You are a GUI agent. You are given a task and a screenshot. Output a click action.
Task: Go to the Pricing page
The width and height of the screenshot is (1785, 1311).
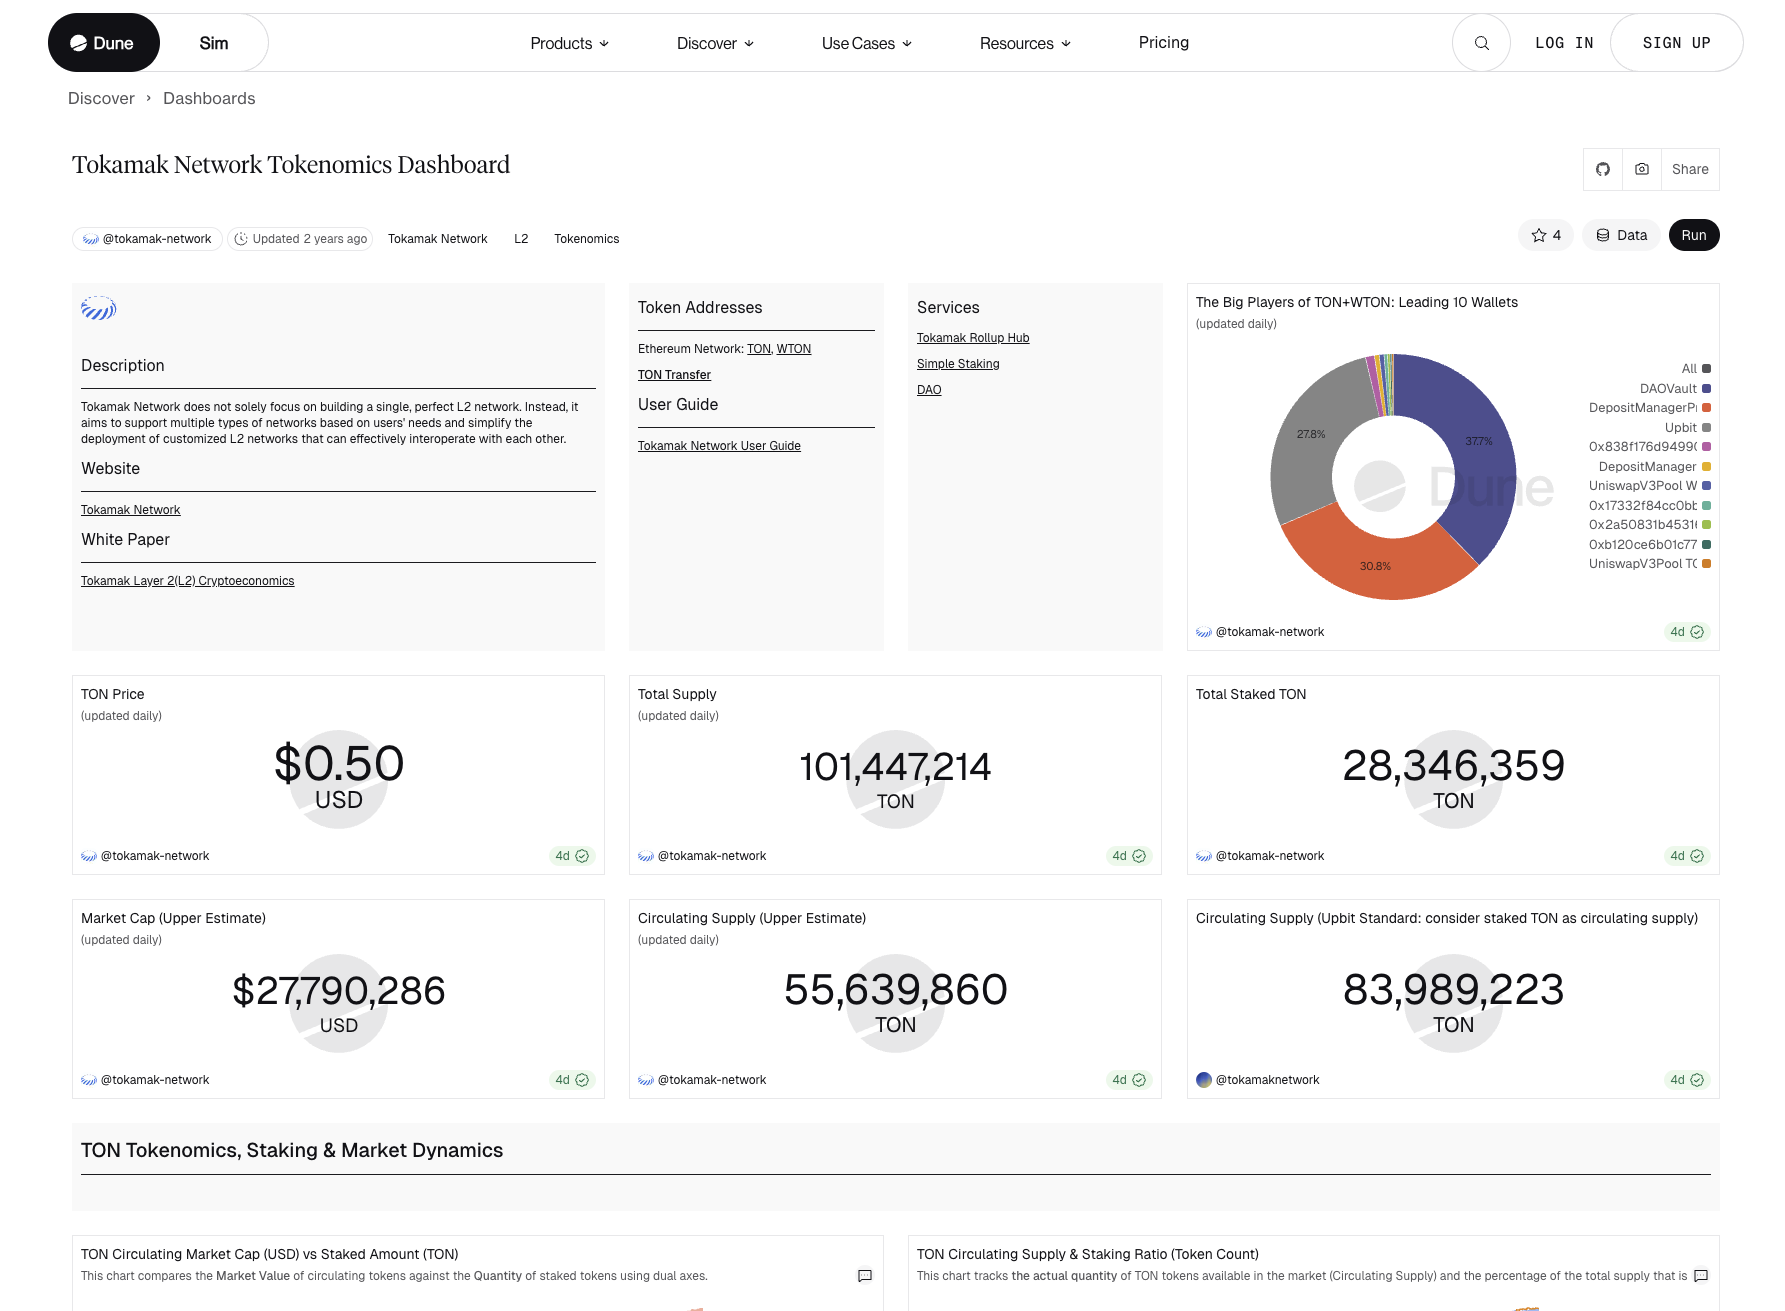coord(1164,42)
